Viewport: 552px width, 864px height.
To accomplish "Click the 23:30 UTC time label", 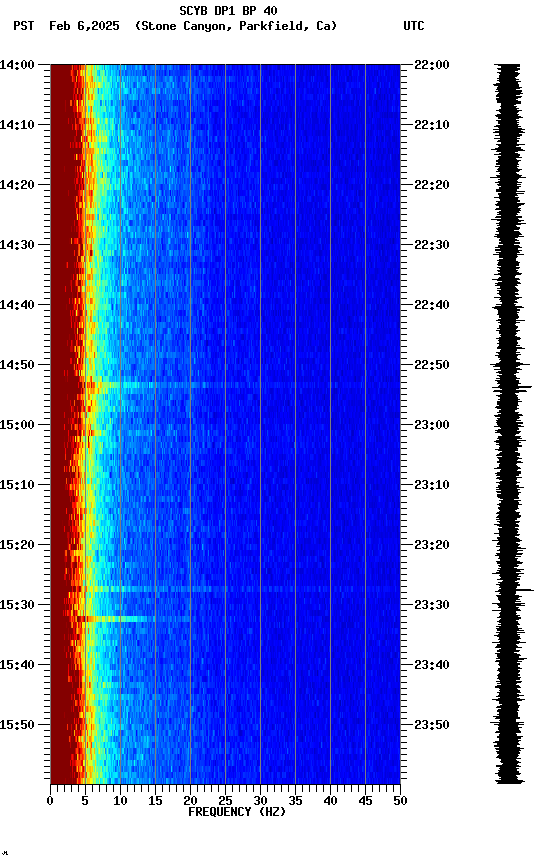I will tap(432, 605).
